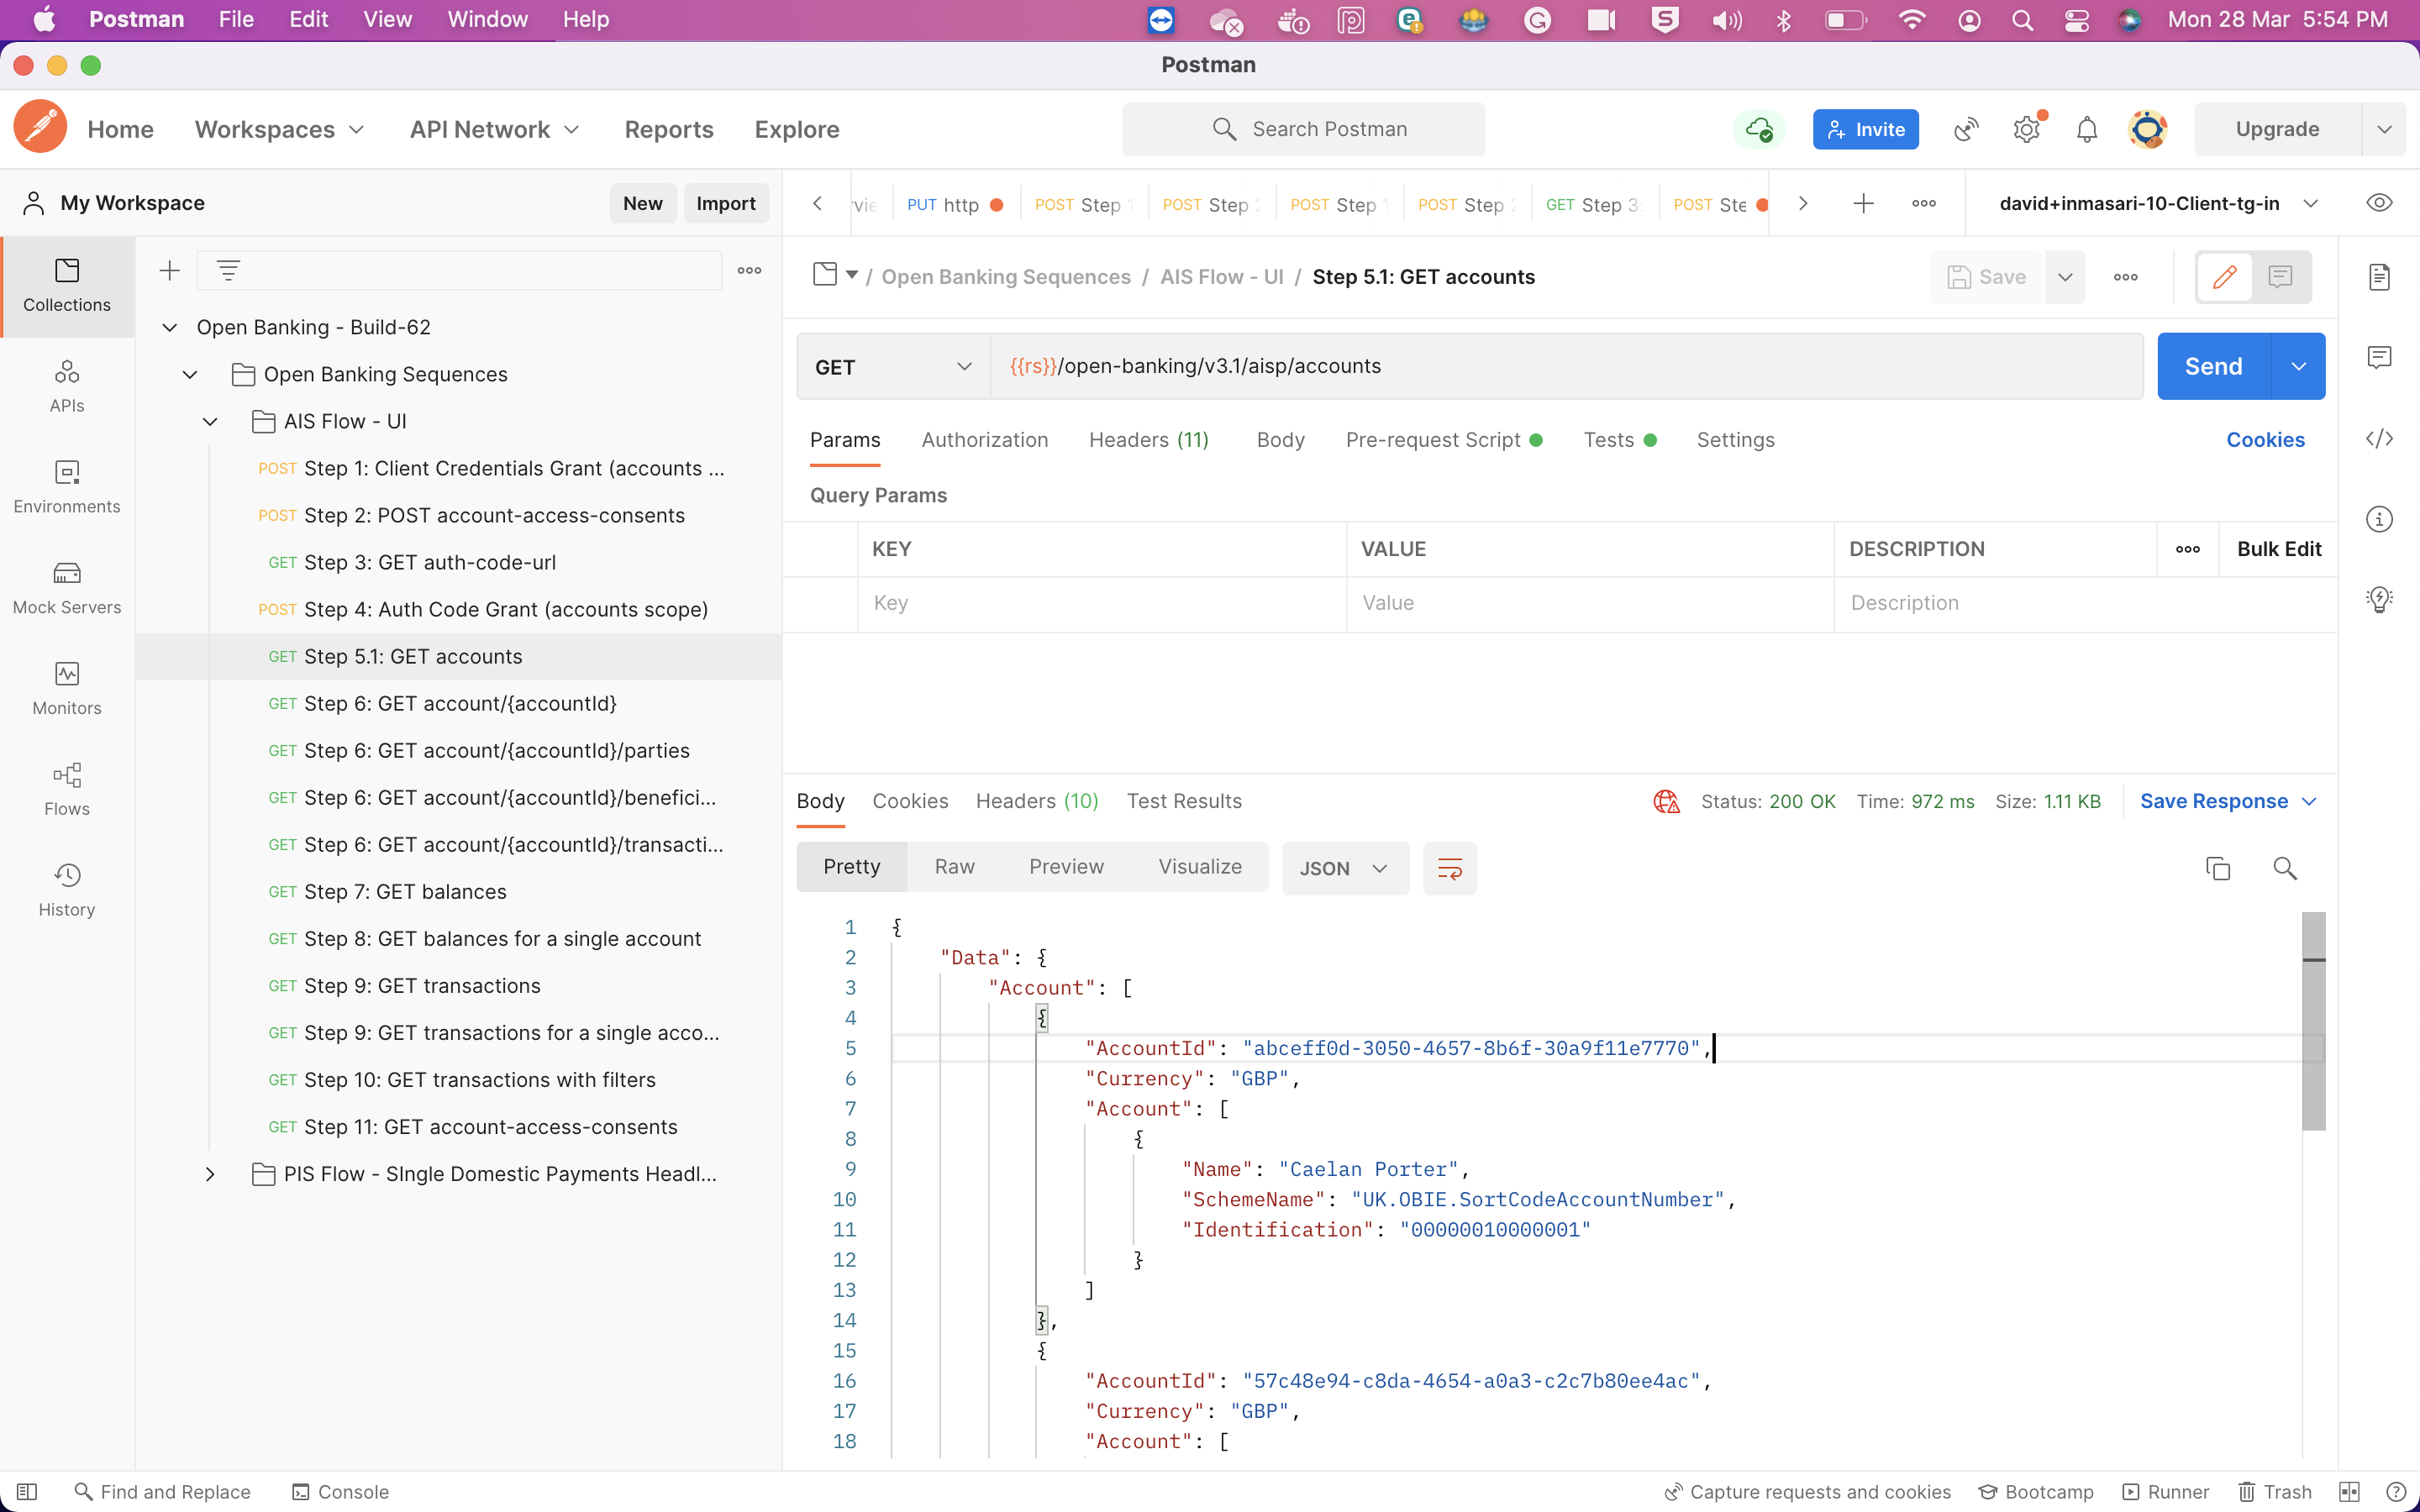Open the File menu in menu bar
Screen dimensions: 2420x1512
tap(236, 19)
